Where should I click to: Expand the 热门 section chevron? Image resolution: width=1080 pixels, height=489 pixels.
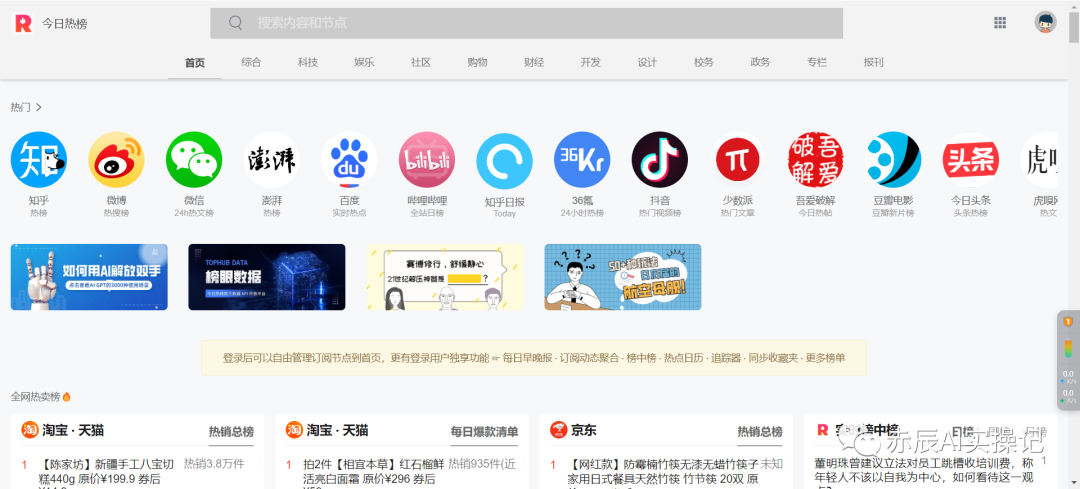(x=39, y=107)
